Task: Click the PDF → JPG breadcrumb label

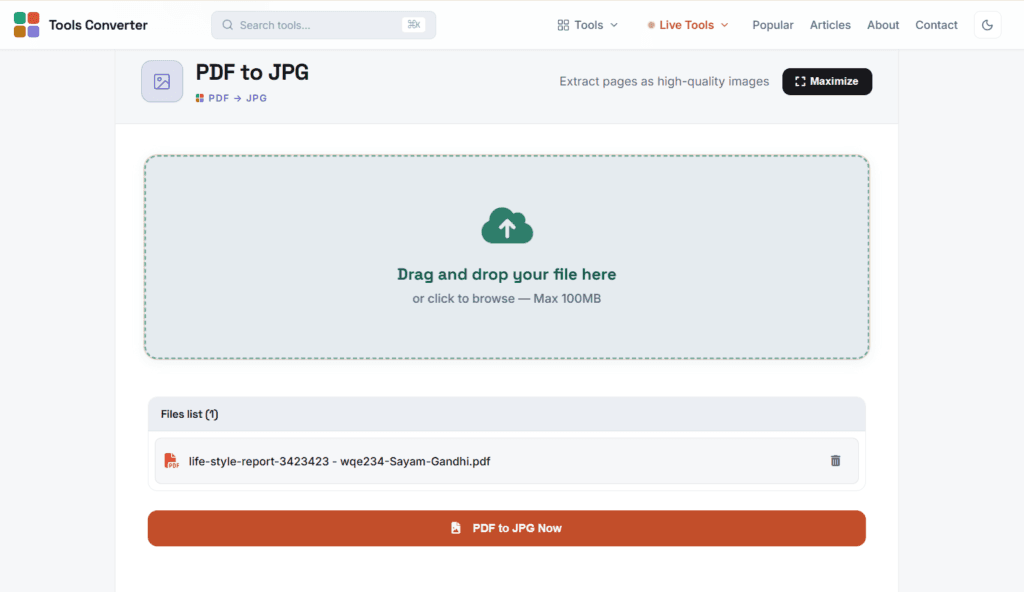Action: (238, 98)
